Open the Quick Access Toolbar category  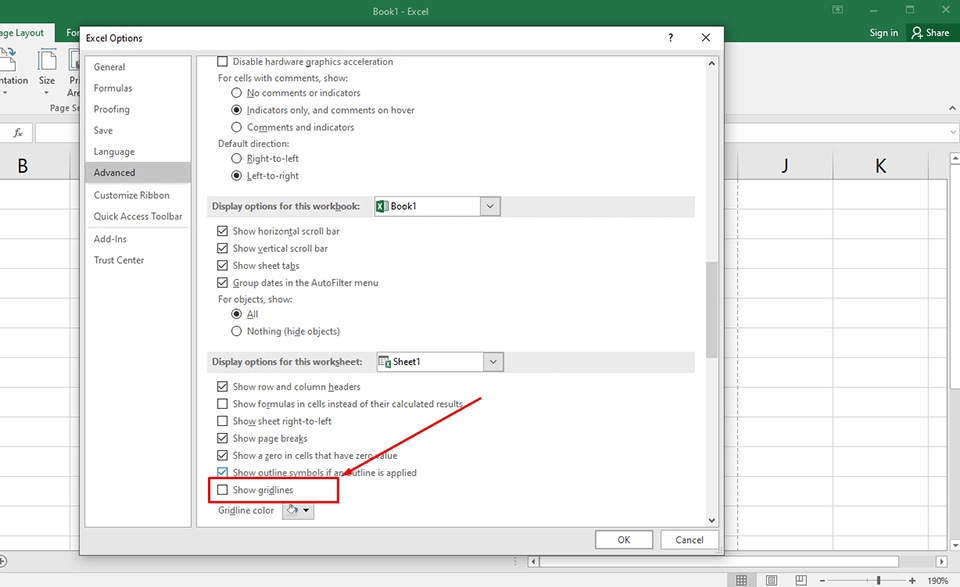pyautogui.click(x=138, y=216)
